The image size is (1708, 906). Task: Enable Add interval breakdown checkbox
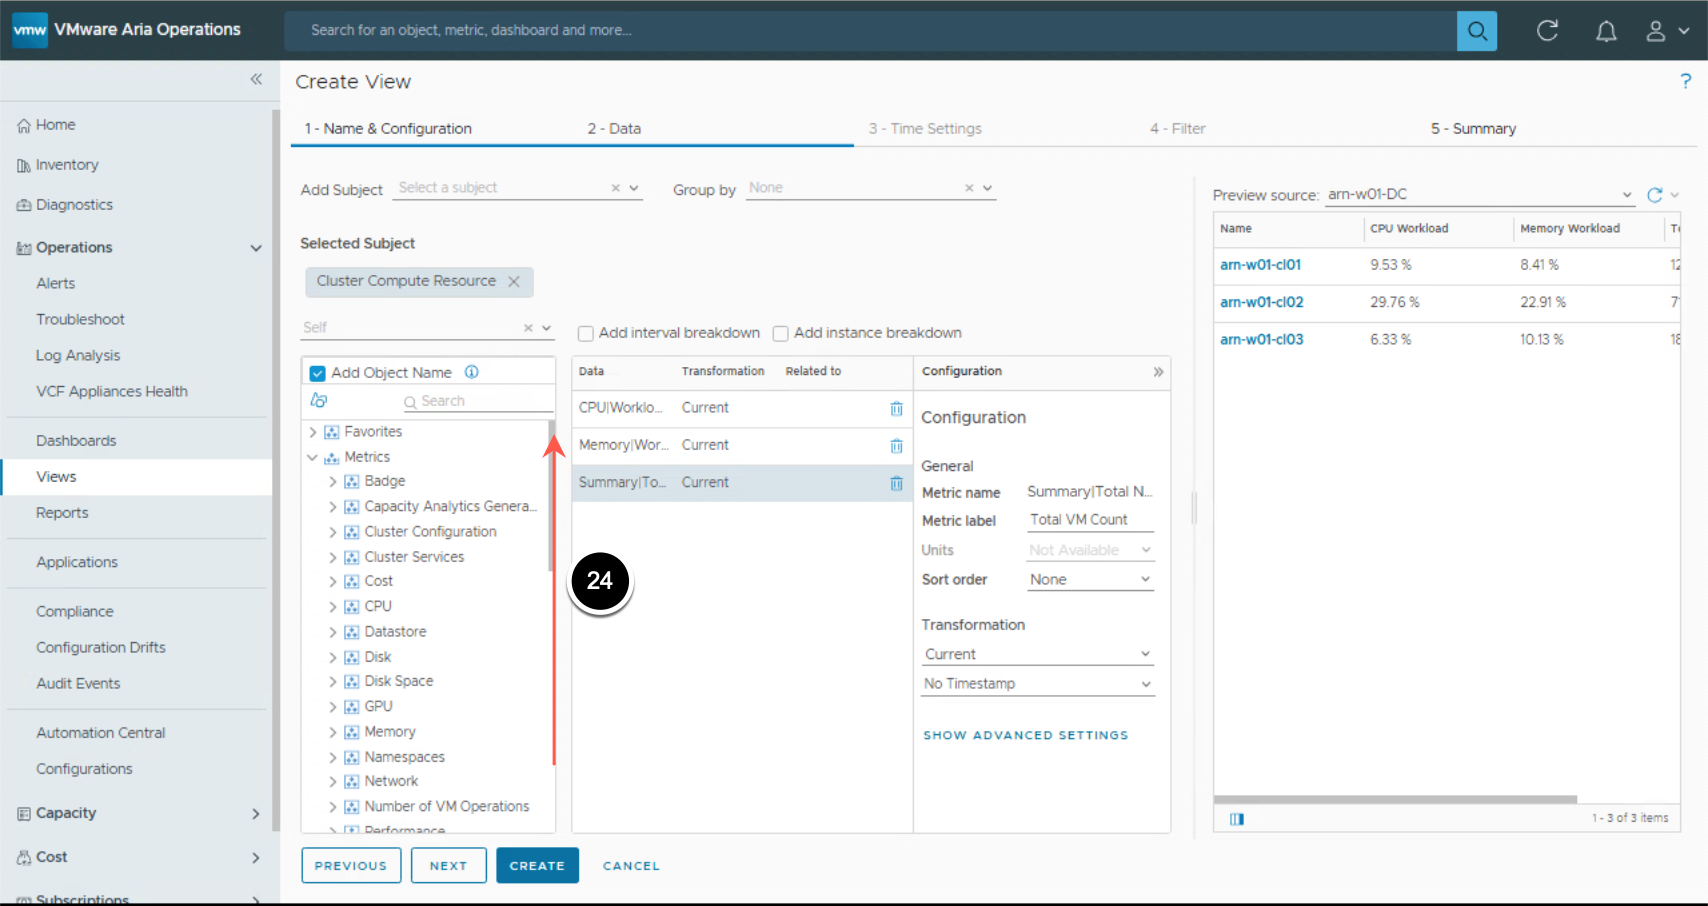click(586, 334)
